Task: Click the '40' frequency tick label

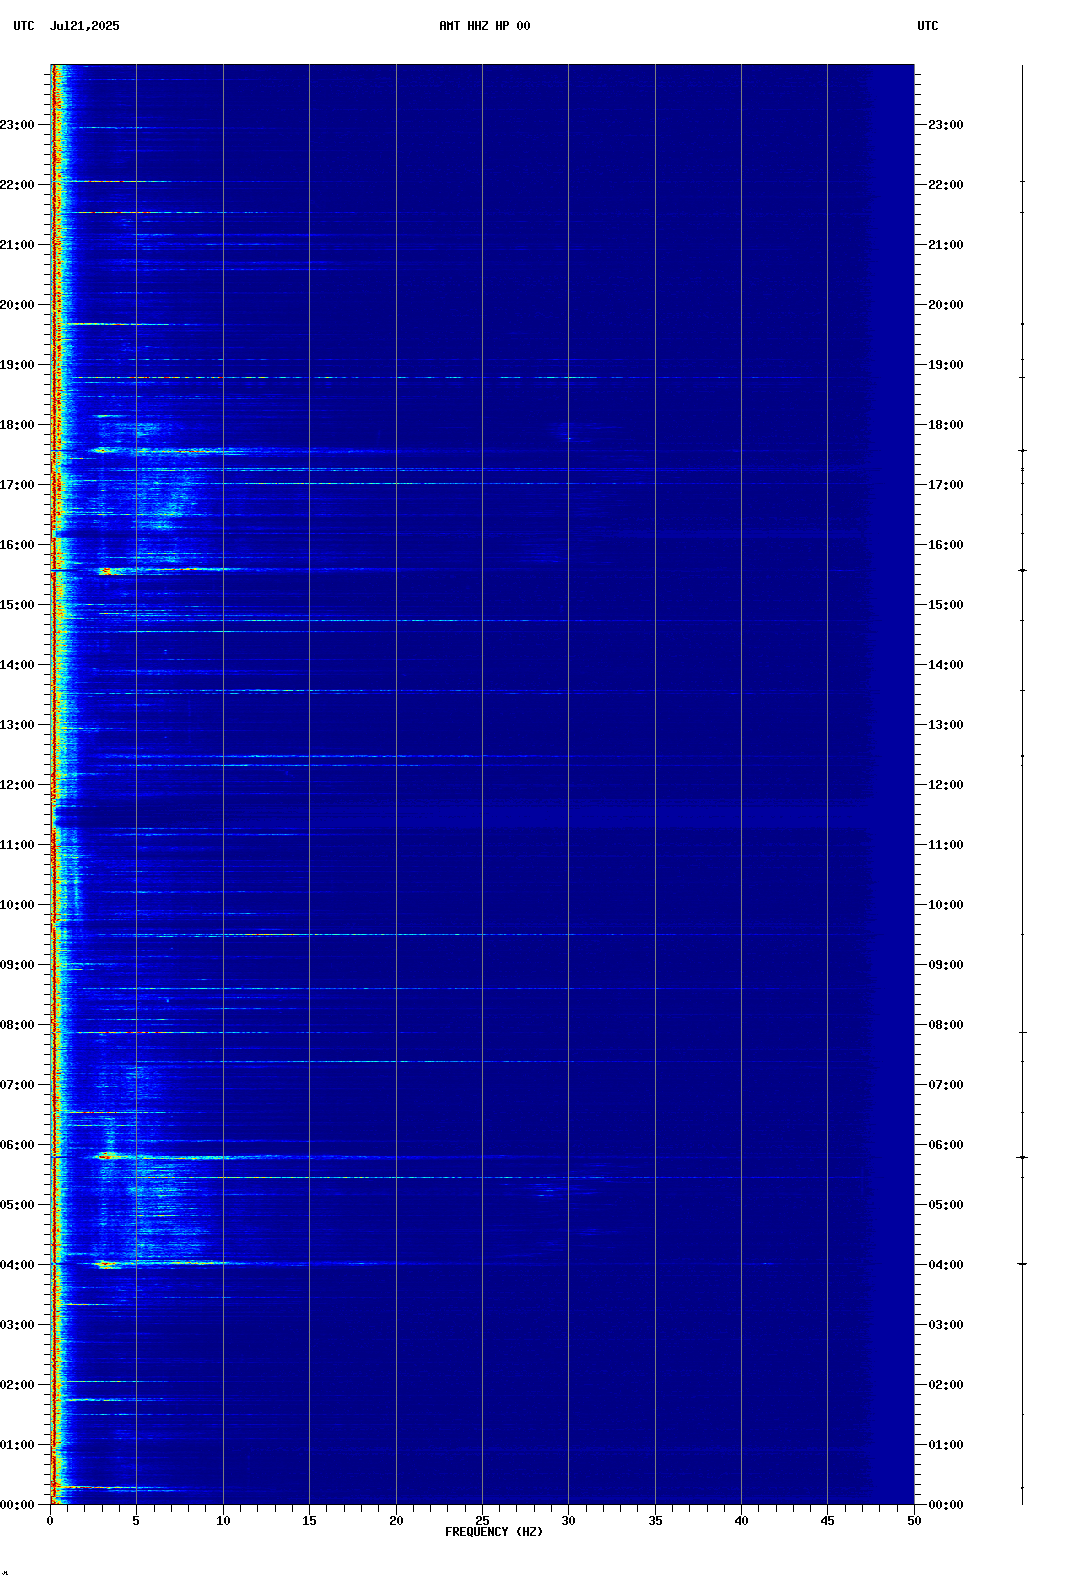Action: pyautogui.click(x=741, y=1521)
